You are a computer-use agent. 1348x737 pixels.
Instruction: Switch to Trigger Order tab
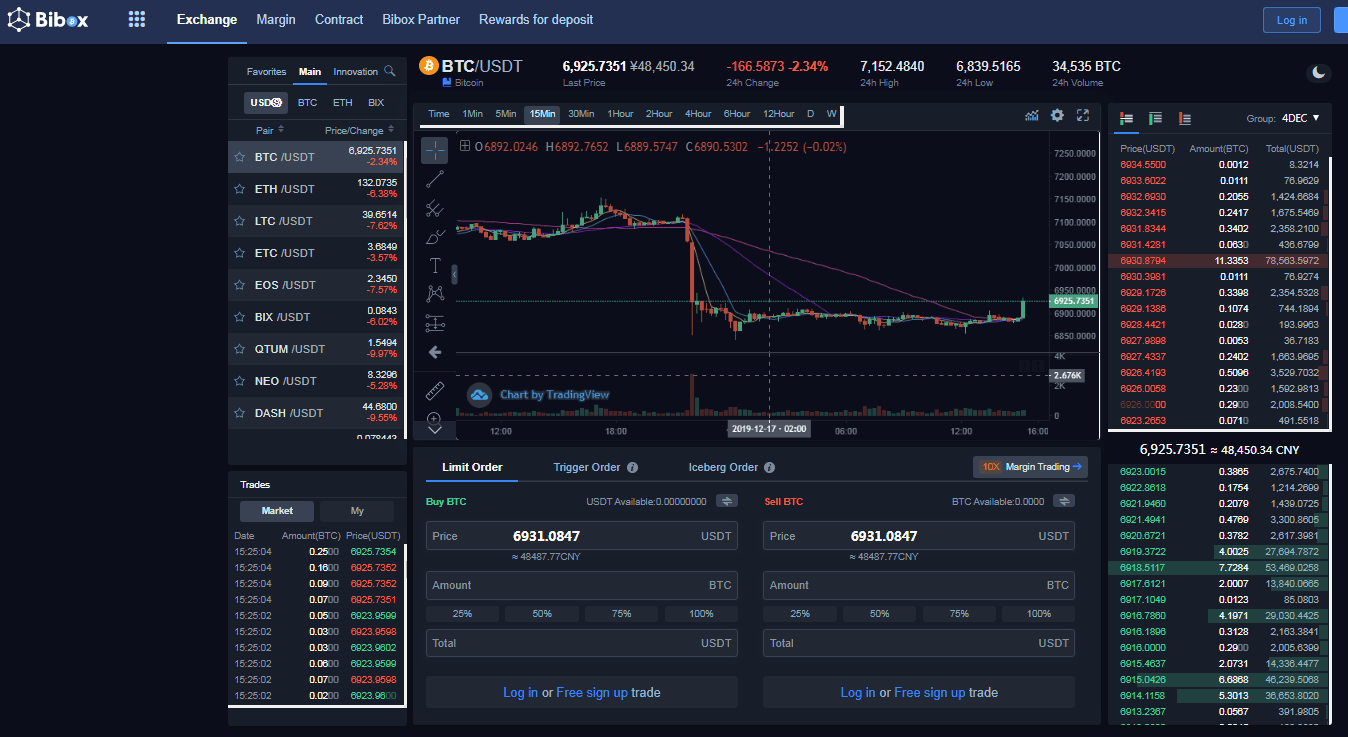(x=587, y=467)
